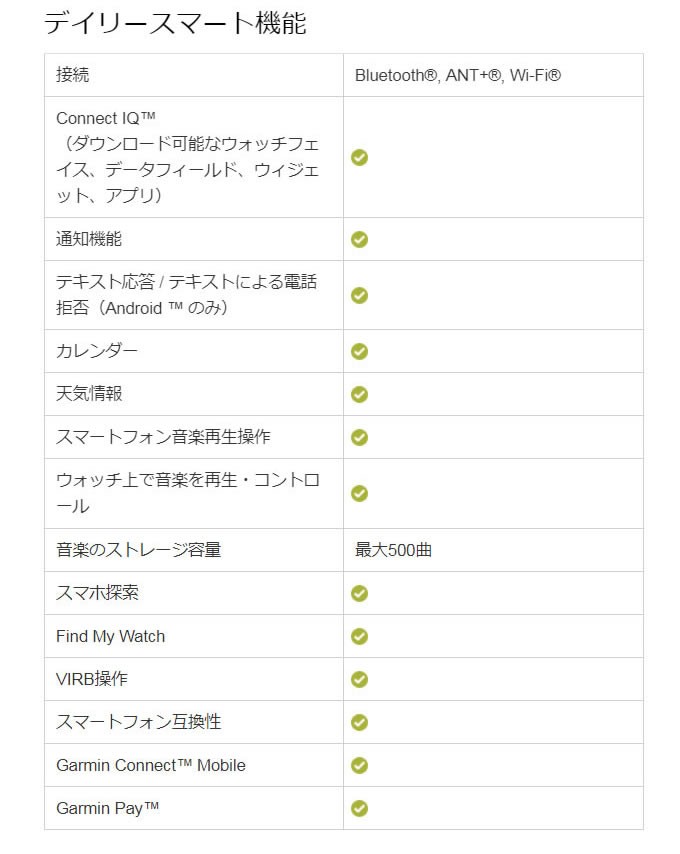Click the 接続 row label
680x854 pixels.
tap(72, 75)
